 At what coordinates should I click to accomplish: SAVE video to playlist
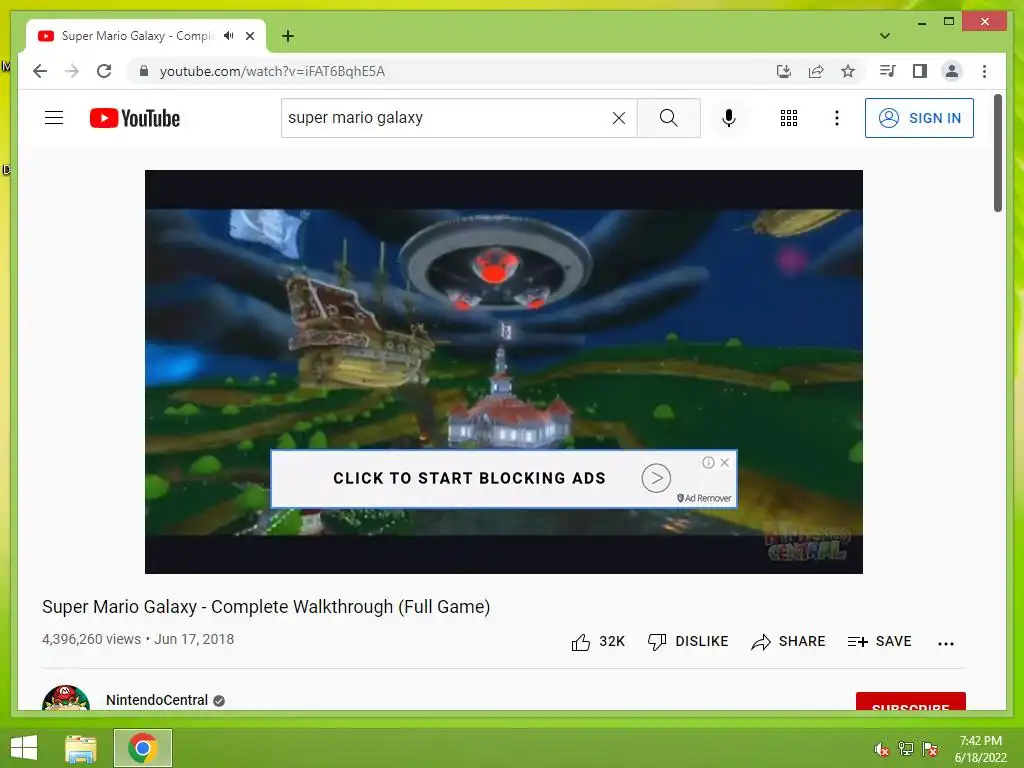click(879, 642)
